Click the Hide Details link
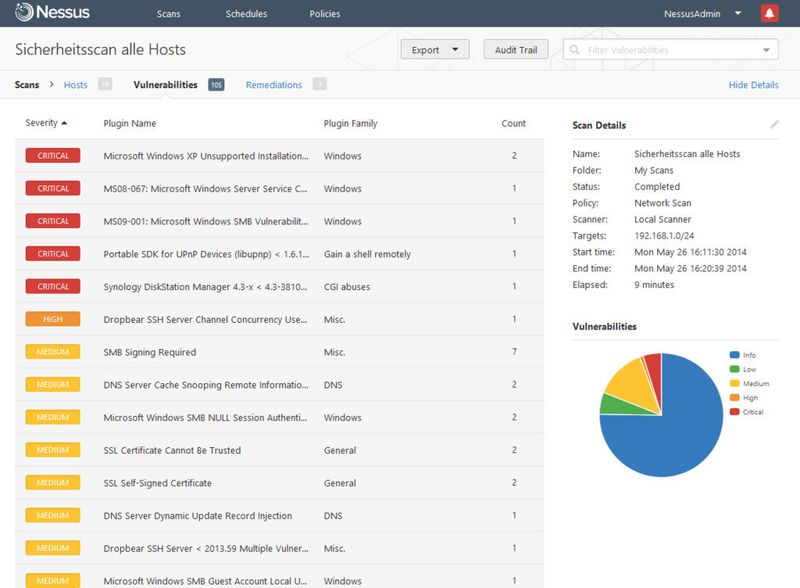This screenshot has width=800, height=588. [753, 85]
